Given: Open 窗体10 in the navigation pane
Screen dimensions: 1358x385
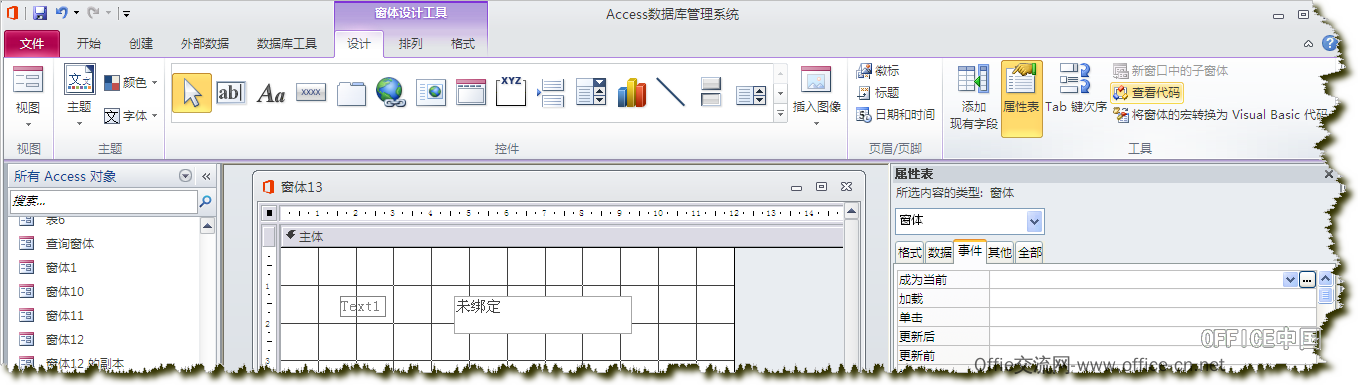Looking at the screenshot, I should coord(65,291).
